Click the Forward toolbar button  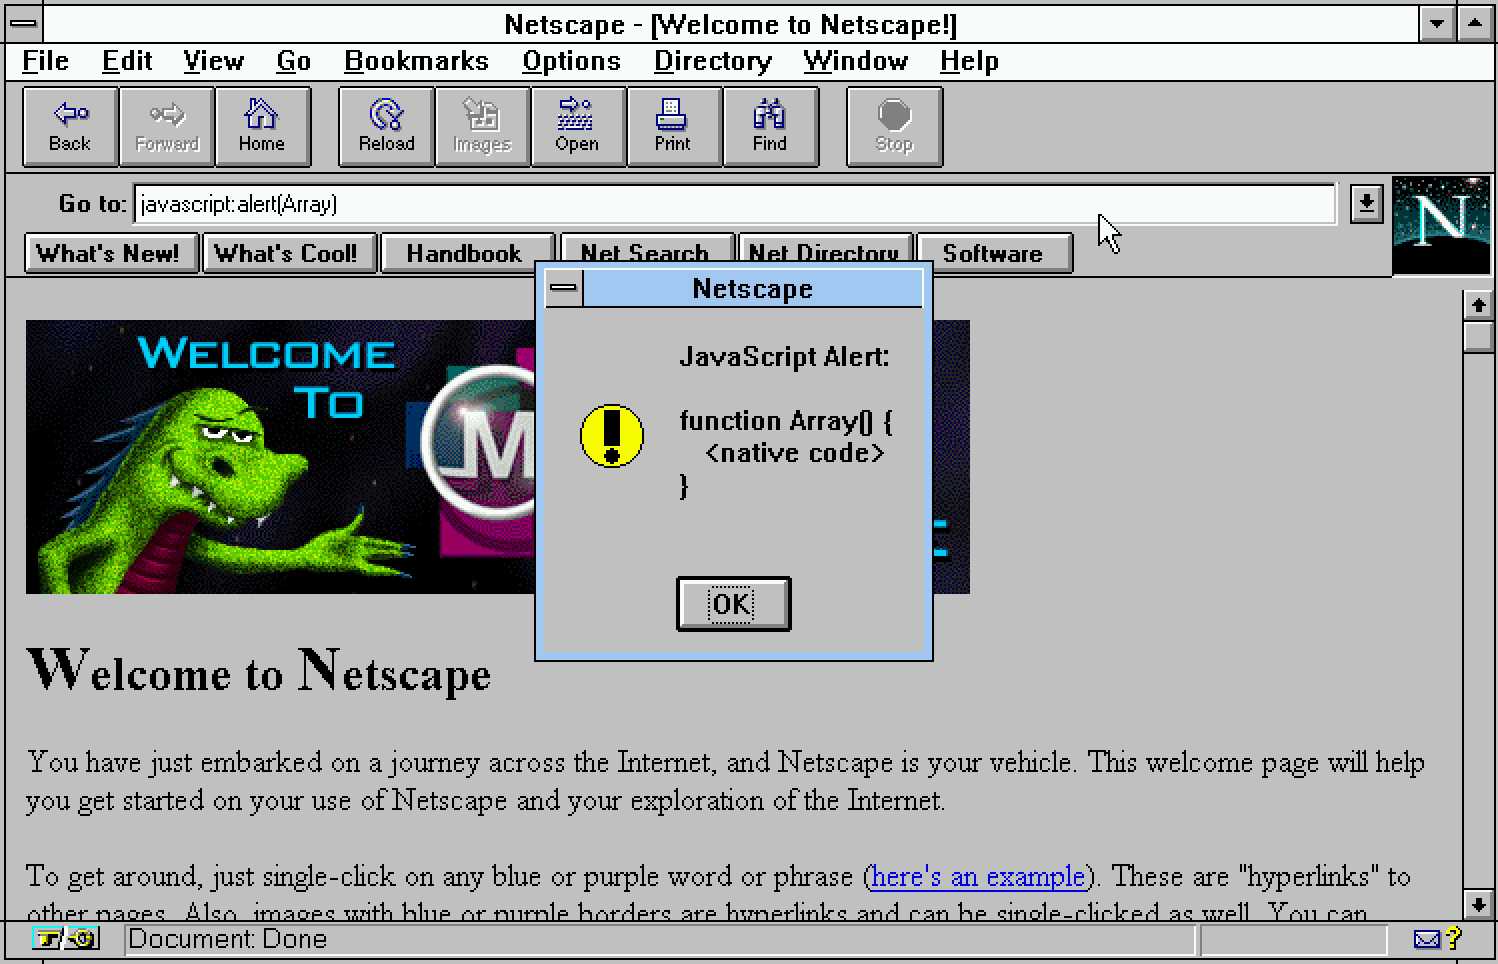[x=166, y=127]
